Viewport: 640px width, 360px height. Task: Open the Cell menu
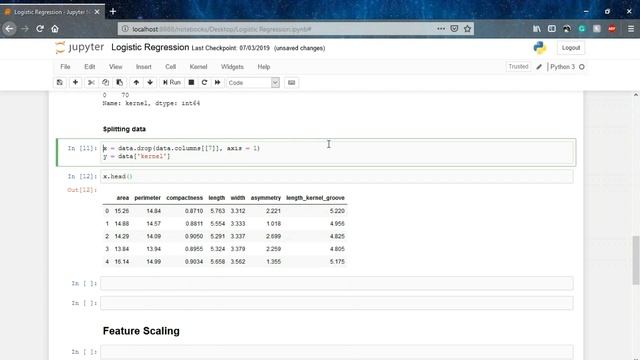(171, 67)
